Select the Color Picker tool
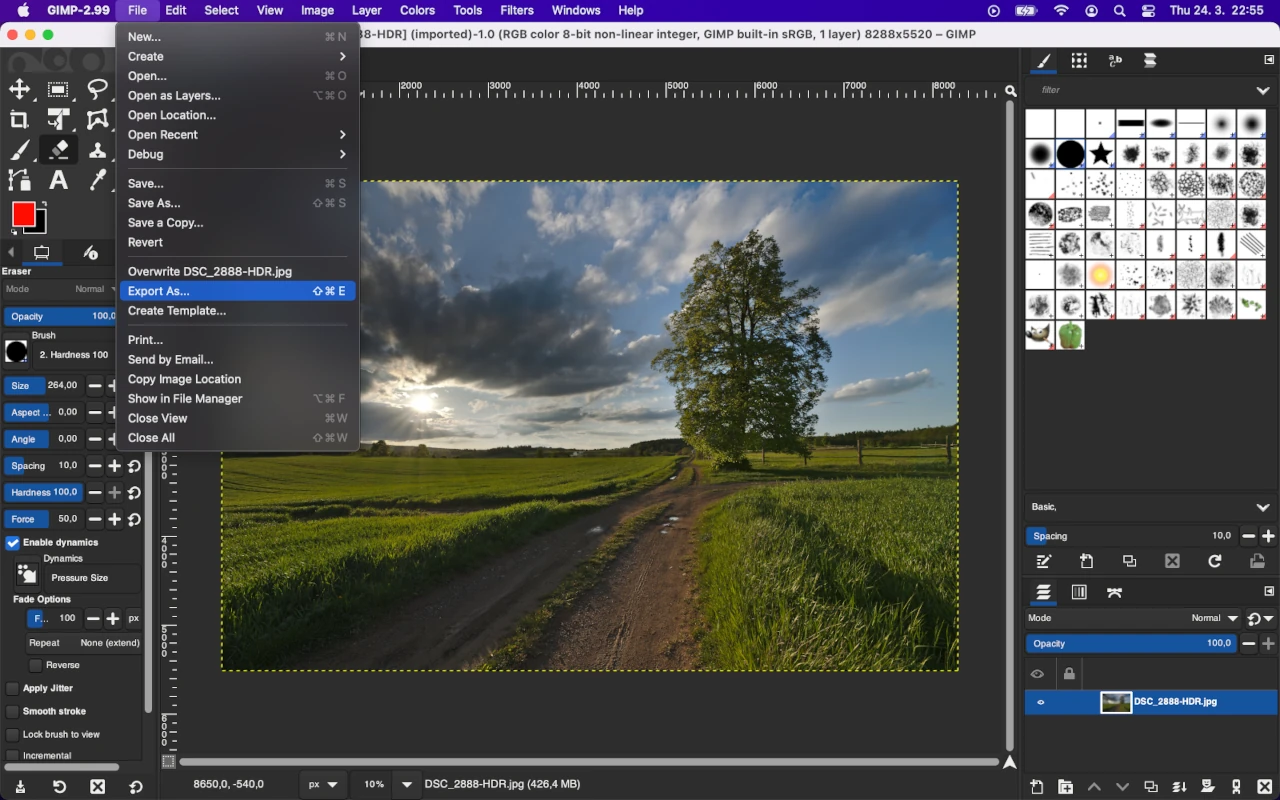The image size is (1280, 800). (97, 180)
